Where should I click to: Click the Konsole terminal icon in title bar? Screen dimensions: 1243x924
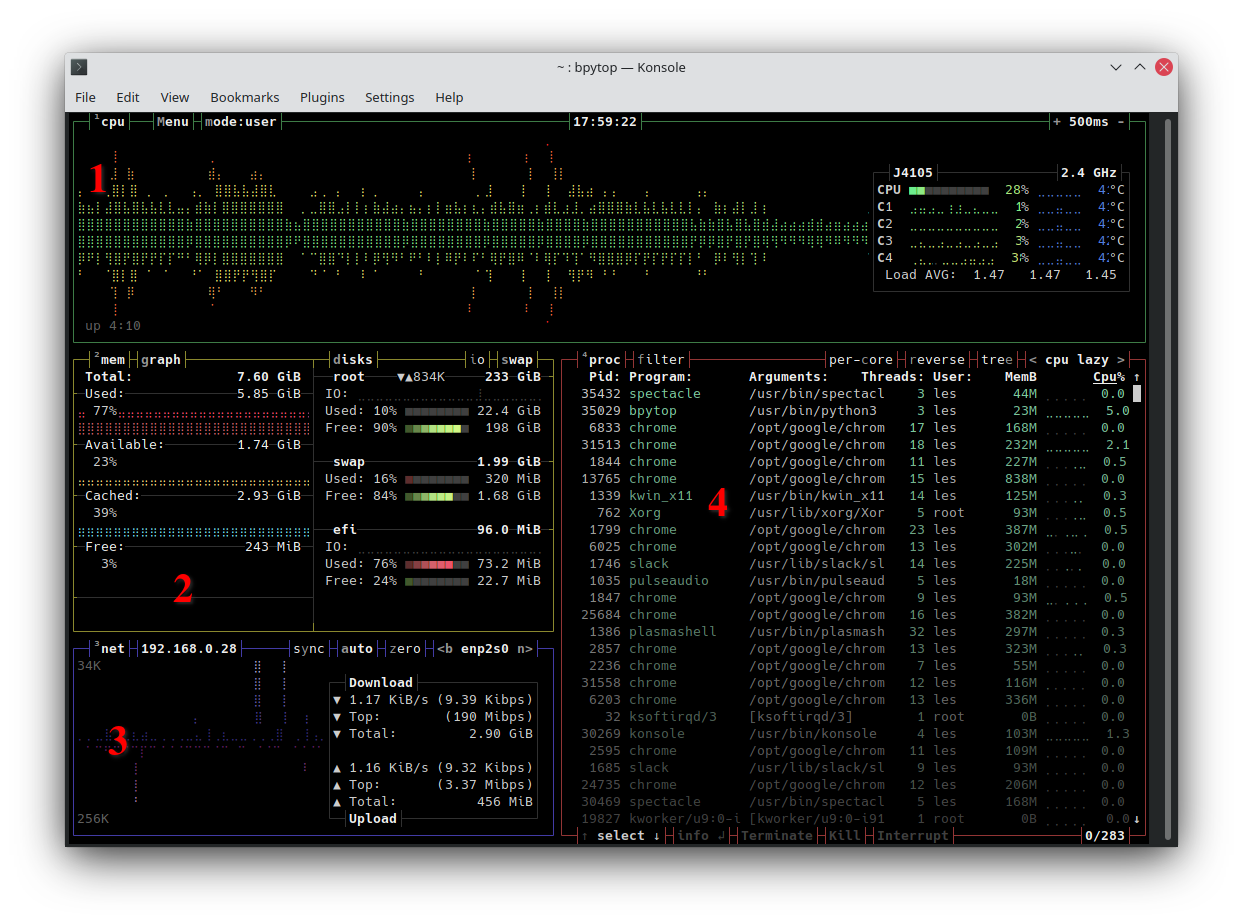(80, 67)
